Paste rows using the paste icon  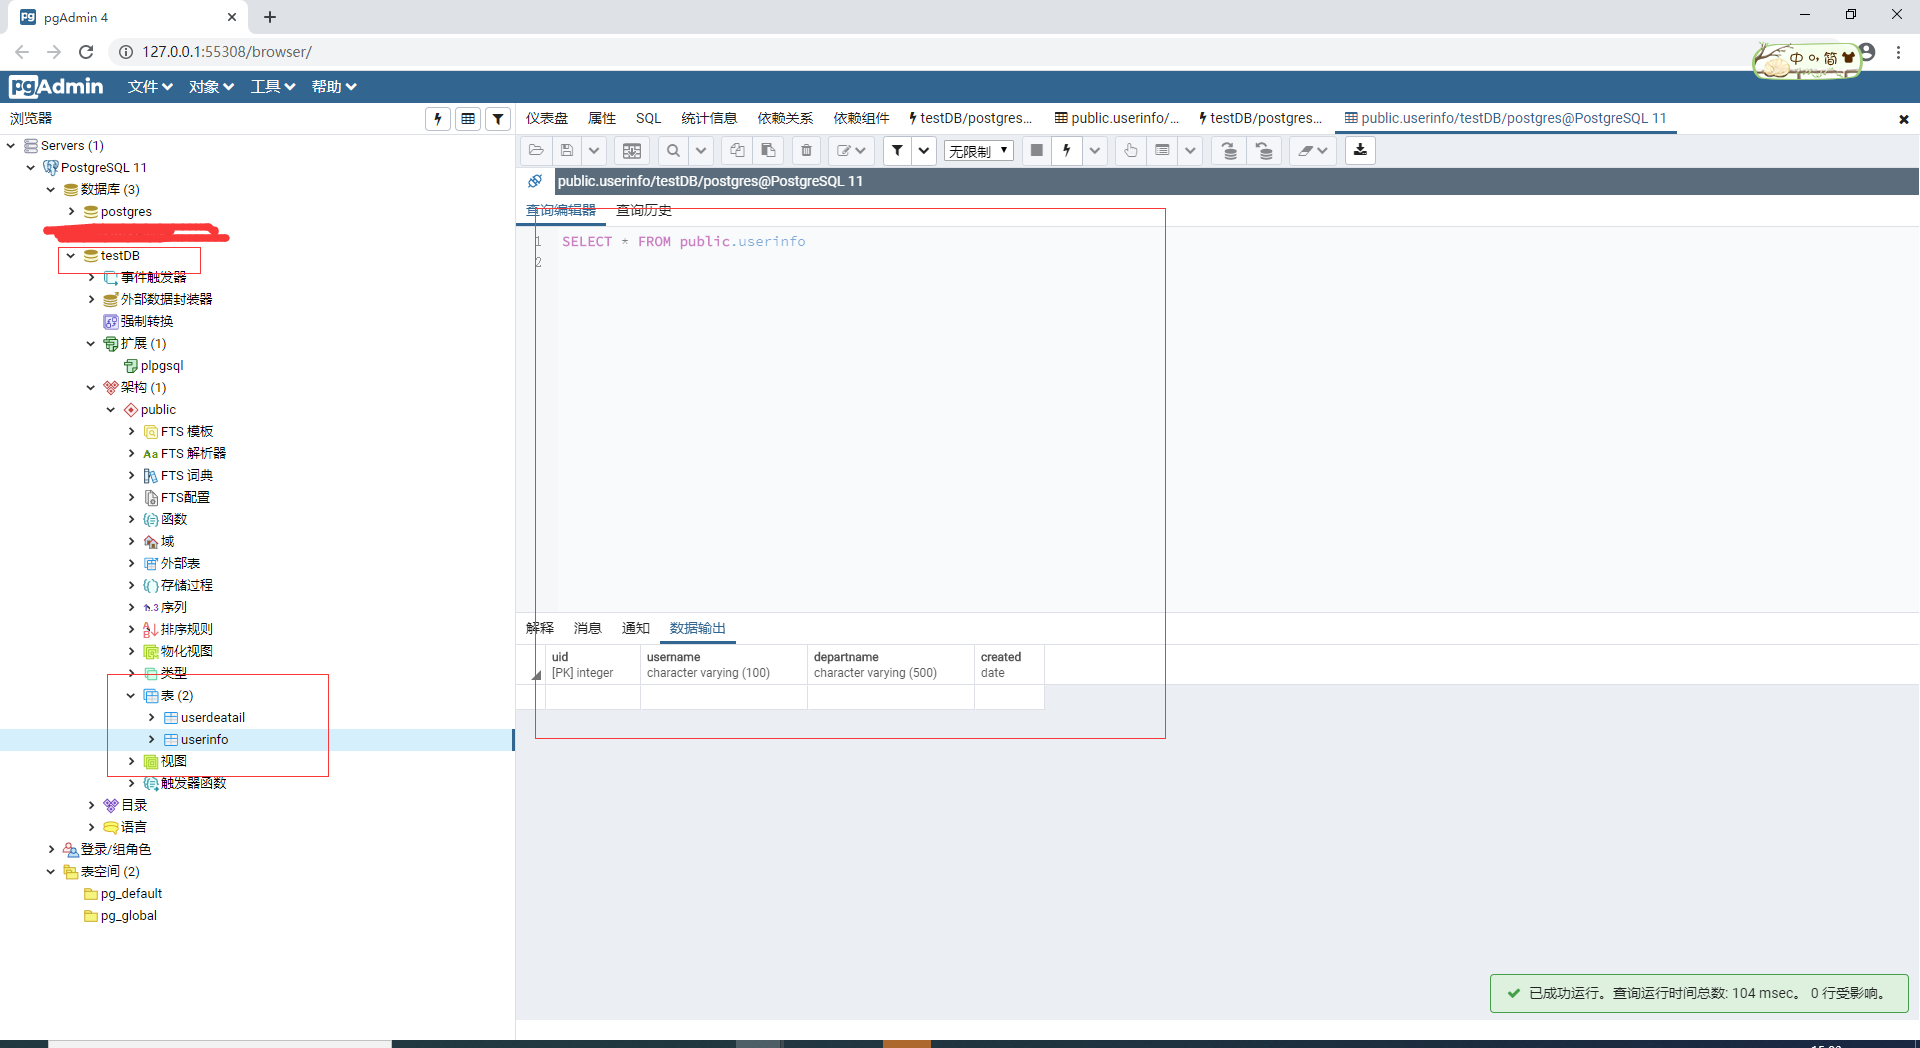click(768, 150)
